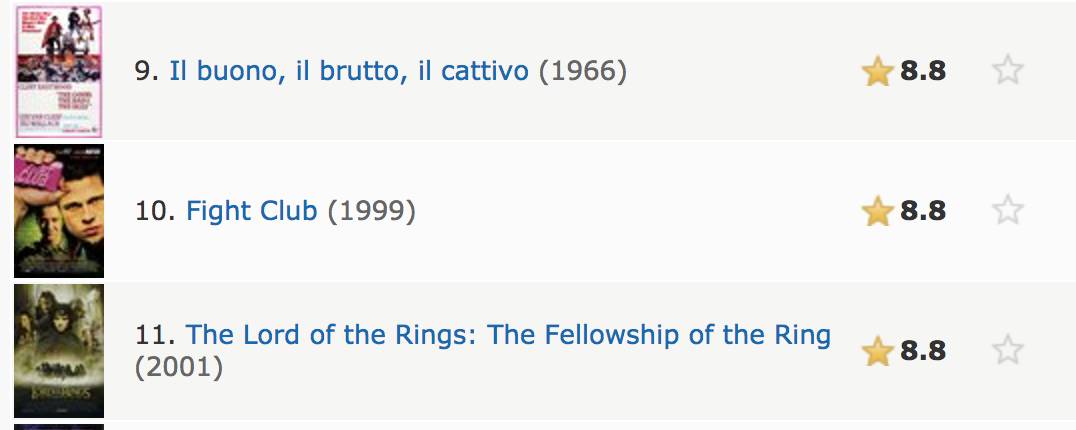Click the empty rate star for Fight Club
The width and height of the screenshot is (1076, 430).
tap(1007, 210)
